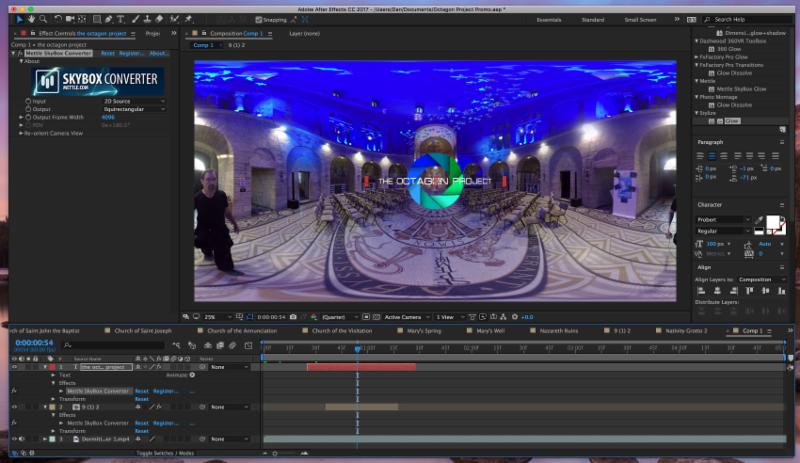
Task: Switch to the Standard workspace
Action: [593, 19]
